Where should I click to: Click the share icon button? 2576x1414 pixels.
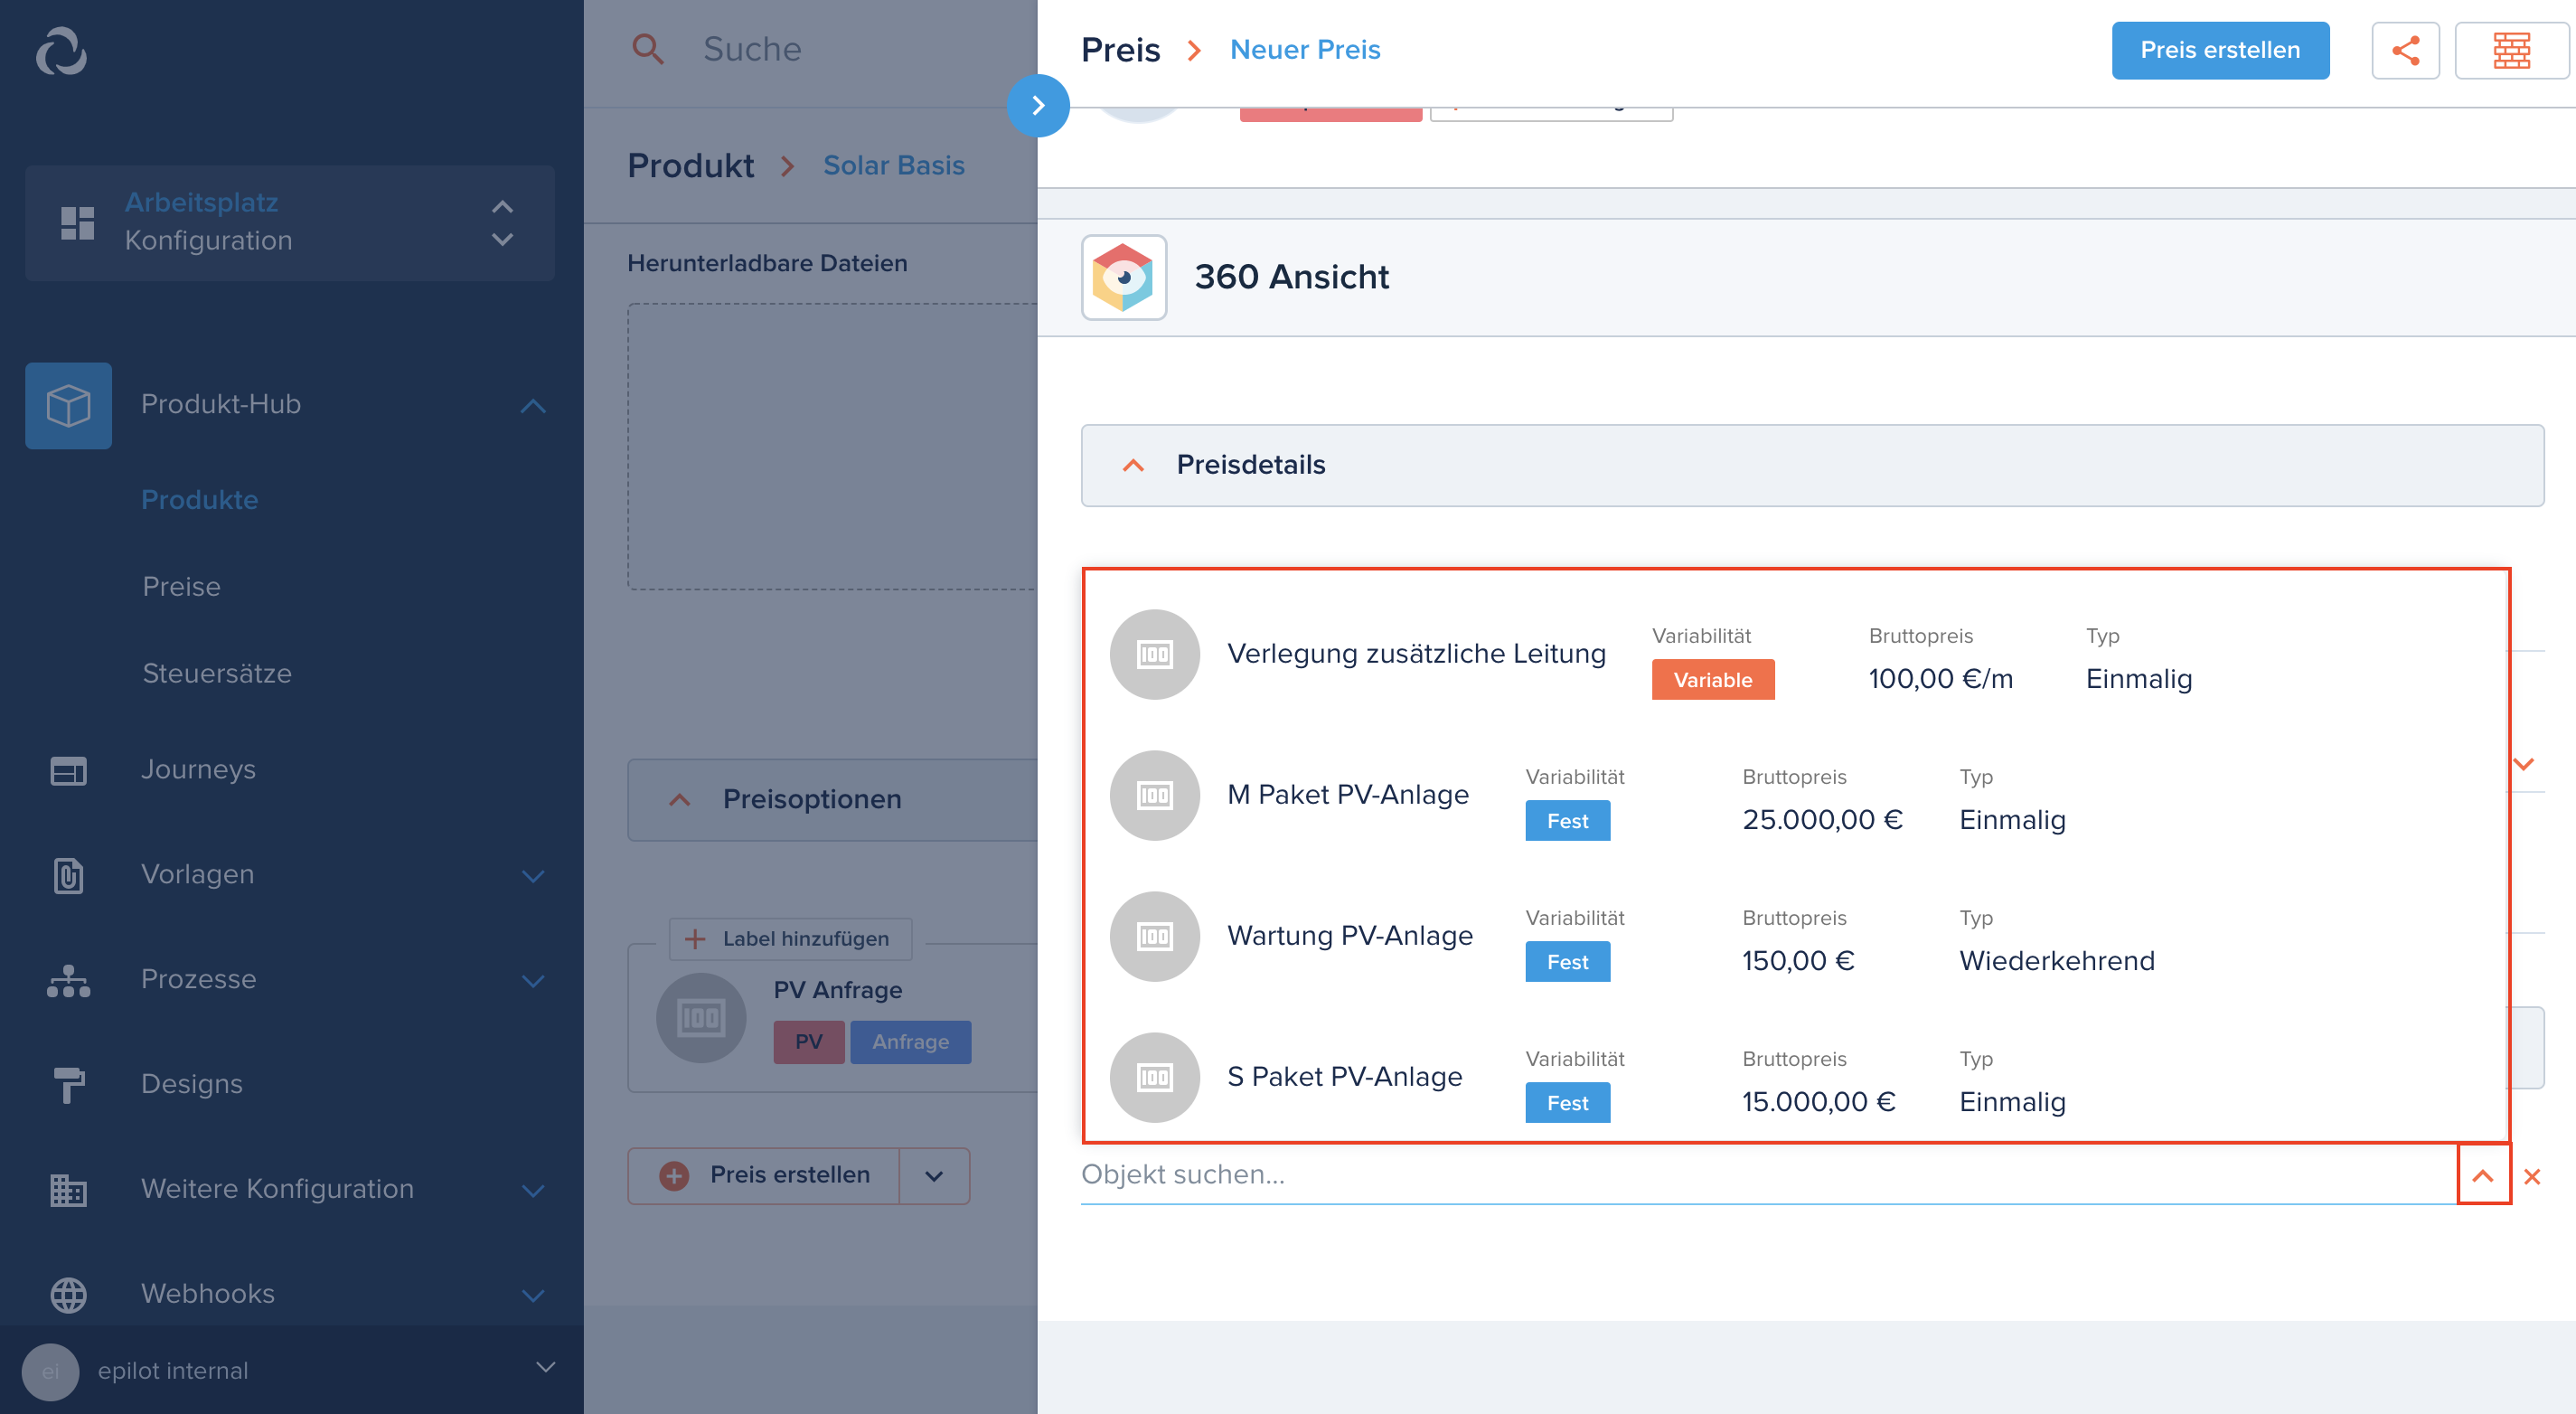coord(2405,50)
